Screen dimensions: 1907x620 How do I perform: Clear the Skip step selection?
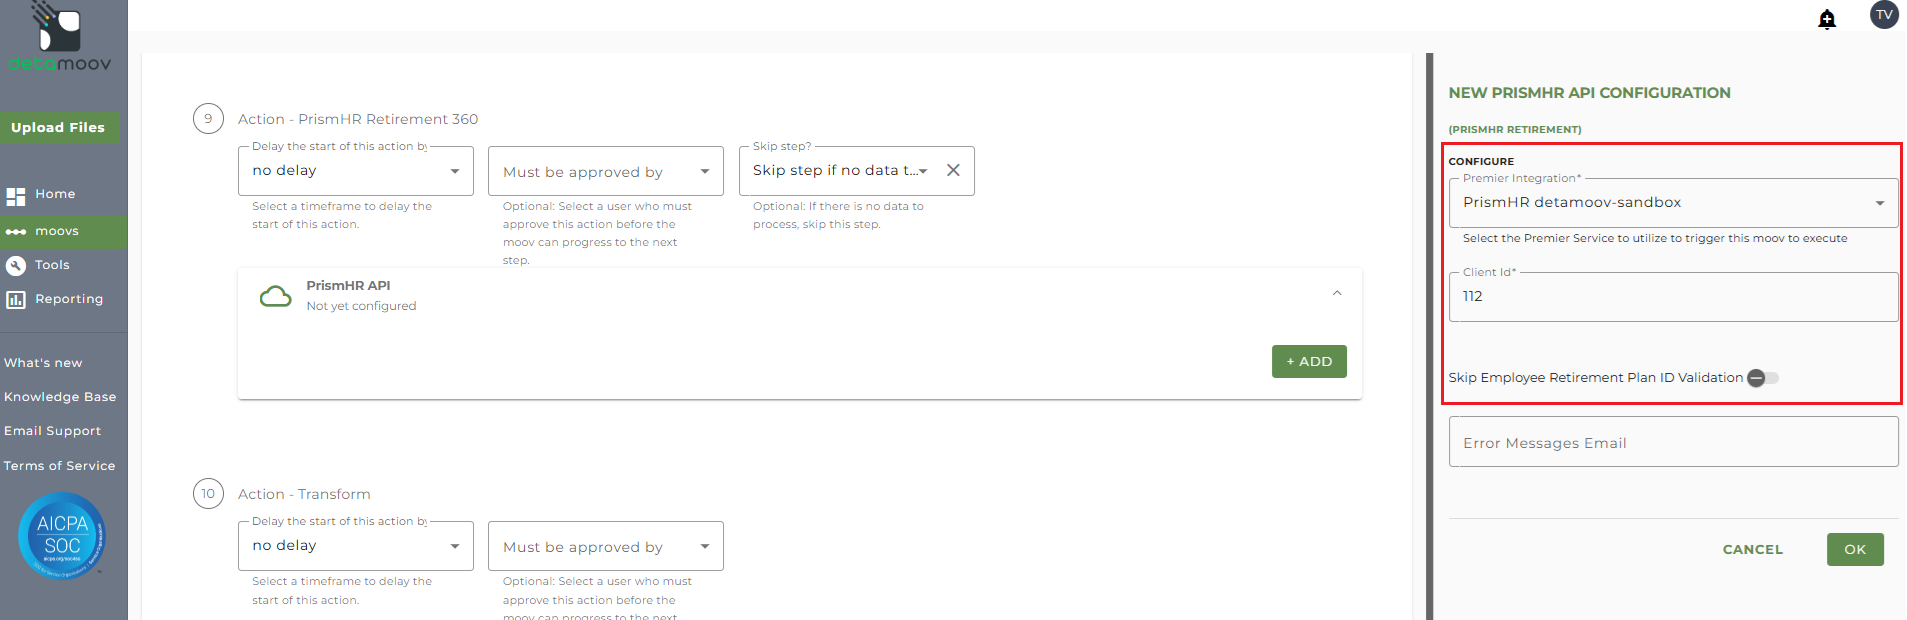tap(953, 170)
